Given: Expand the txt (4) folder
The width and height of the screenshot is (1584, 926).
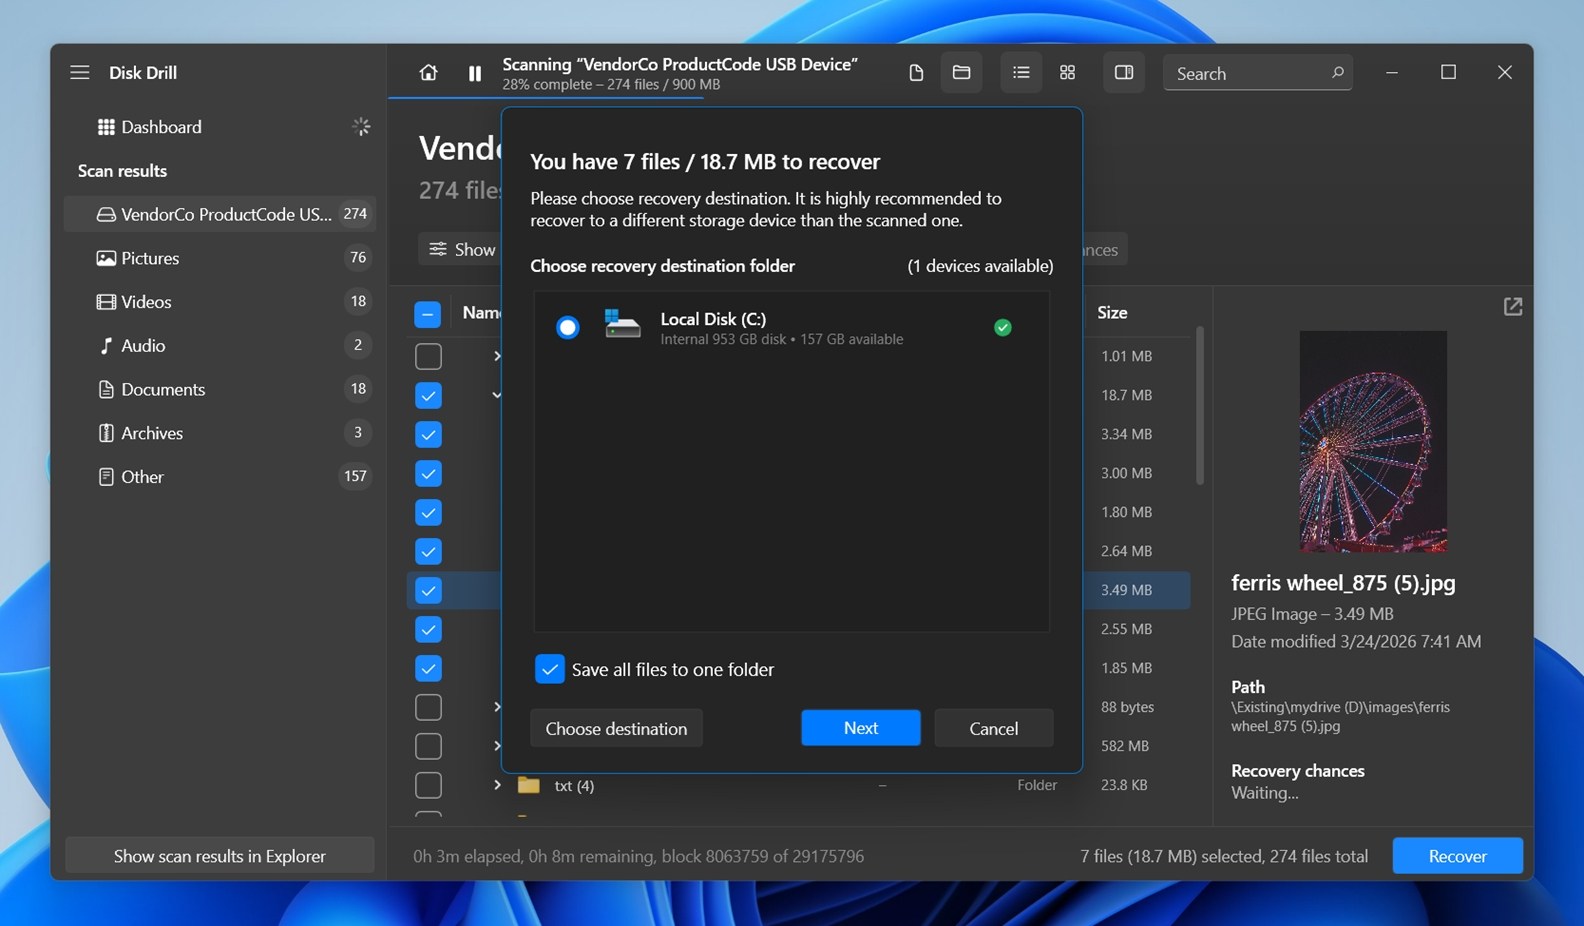Looking at the screenshot, I should (x=497, y=785).
